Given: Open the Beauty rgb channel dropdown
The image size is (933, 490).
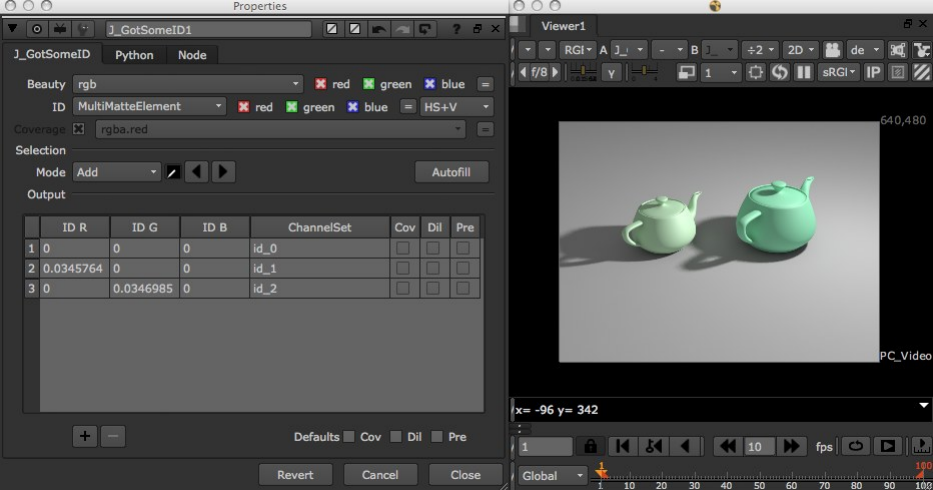Looking at the screenshot, I should click(x=188, y=85).
